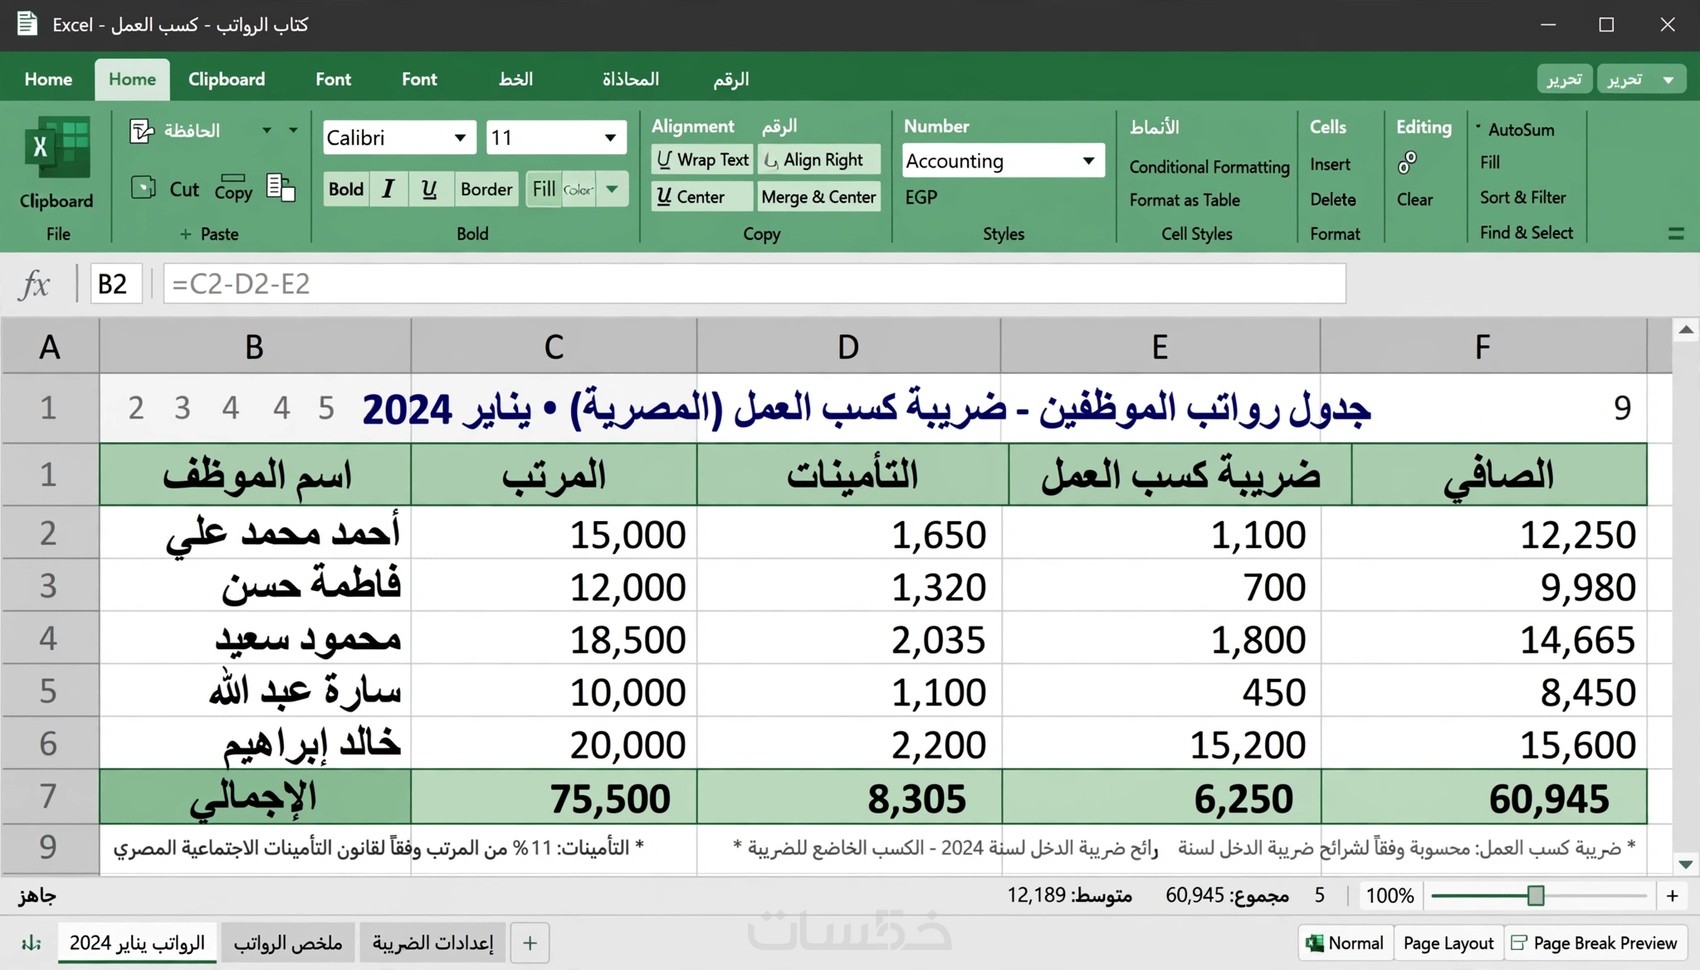Click the formula bar showing =C2-D2-E2

[x=754, y=284]
